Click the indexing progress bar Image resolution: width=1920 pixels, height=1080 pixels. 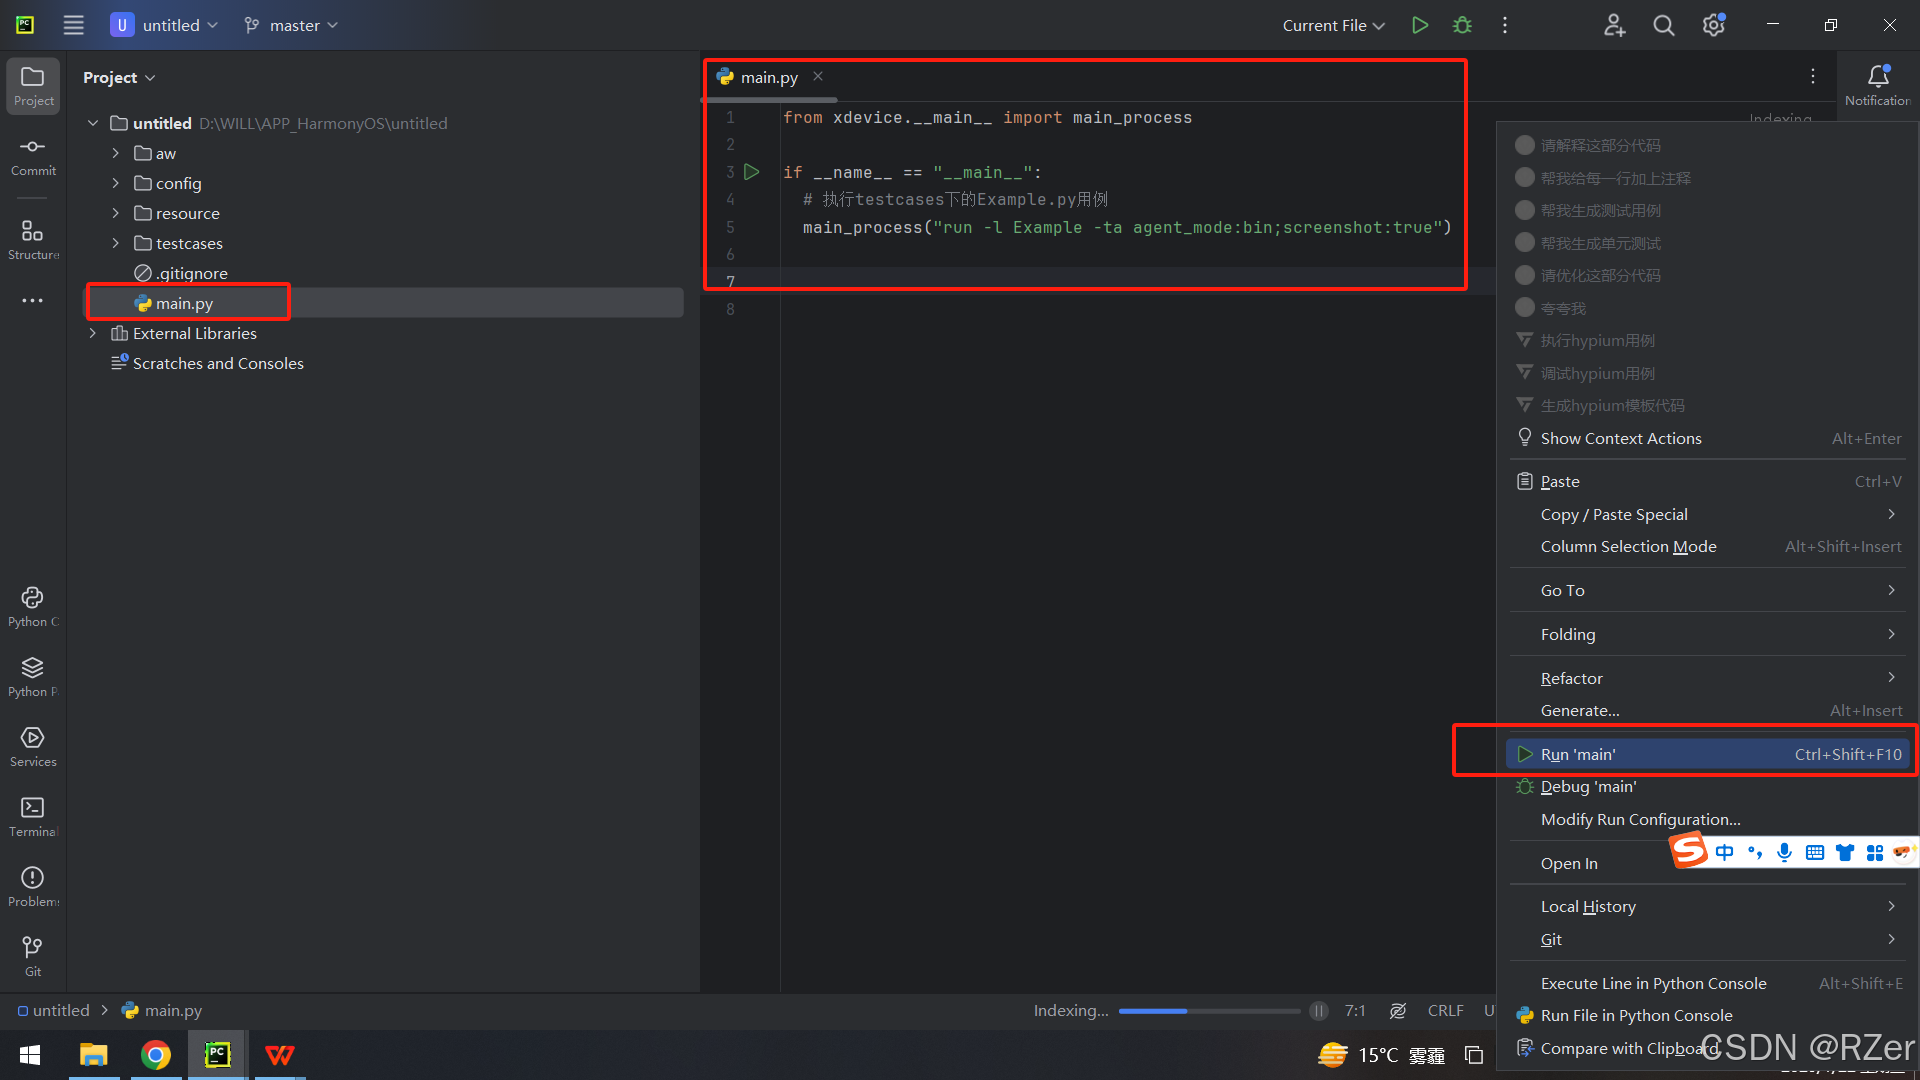pos(1209,1011)
